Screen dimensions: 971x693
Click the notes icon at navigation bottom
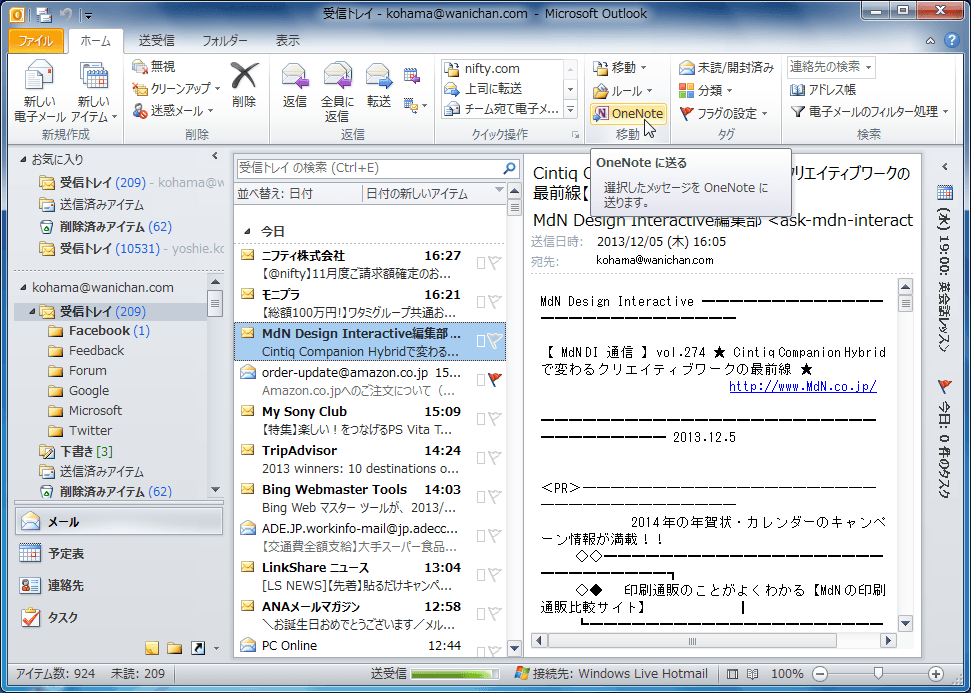coord(152,648)
